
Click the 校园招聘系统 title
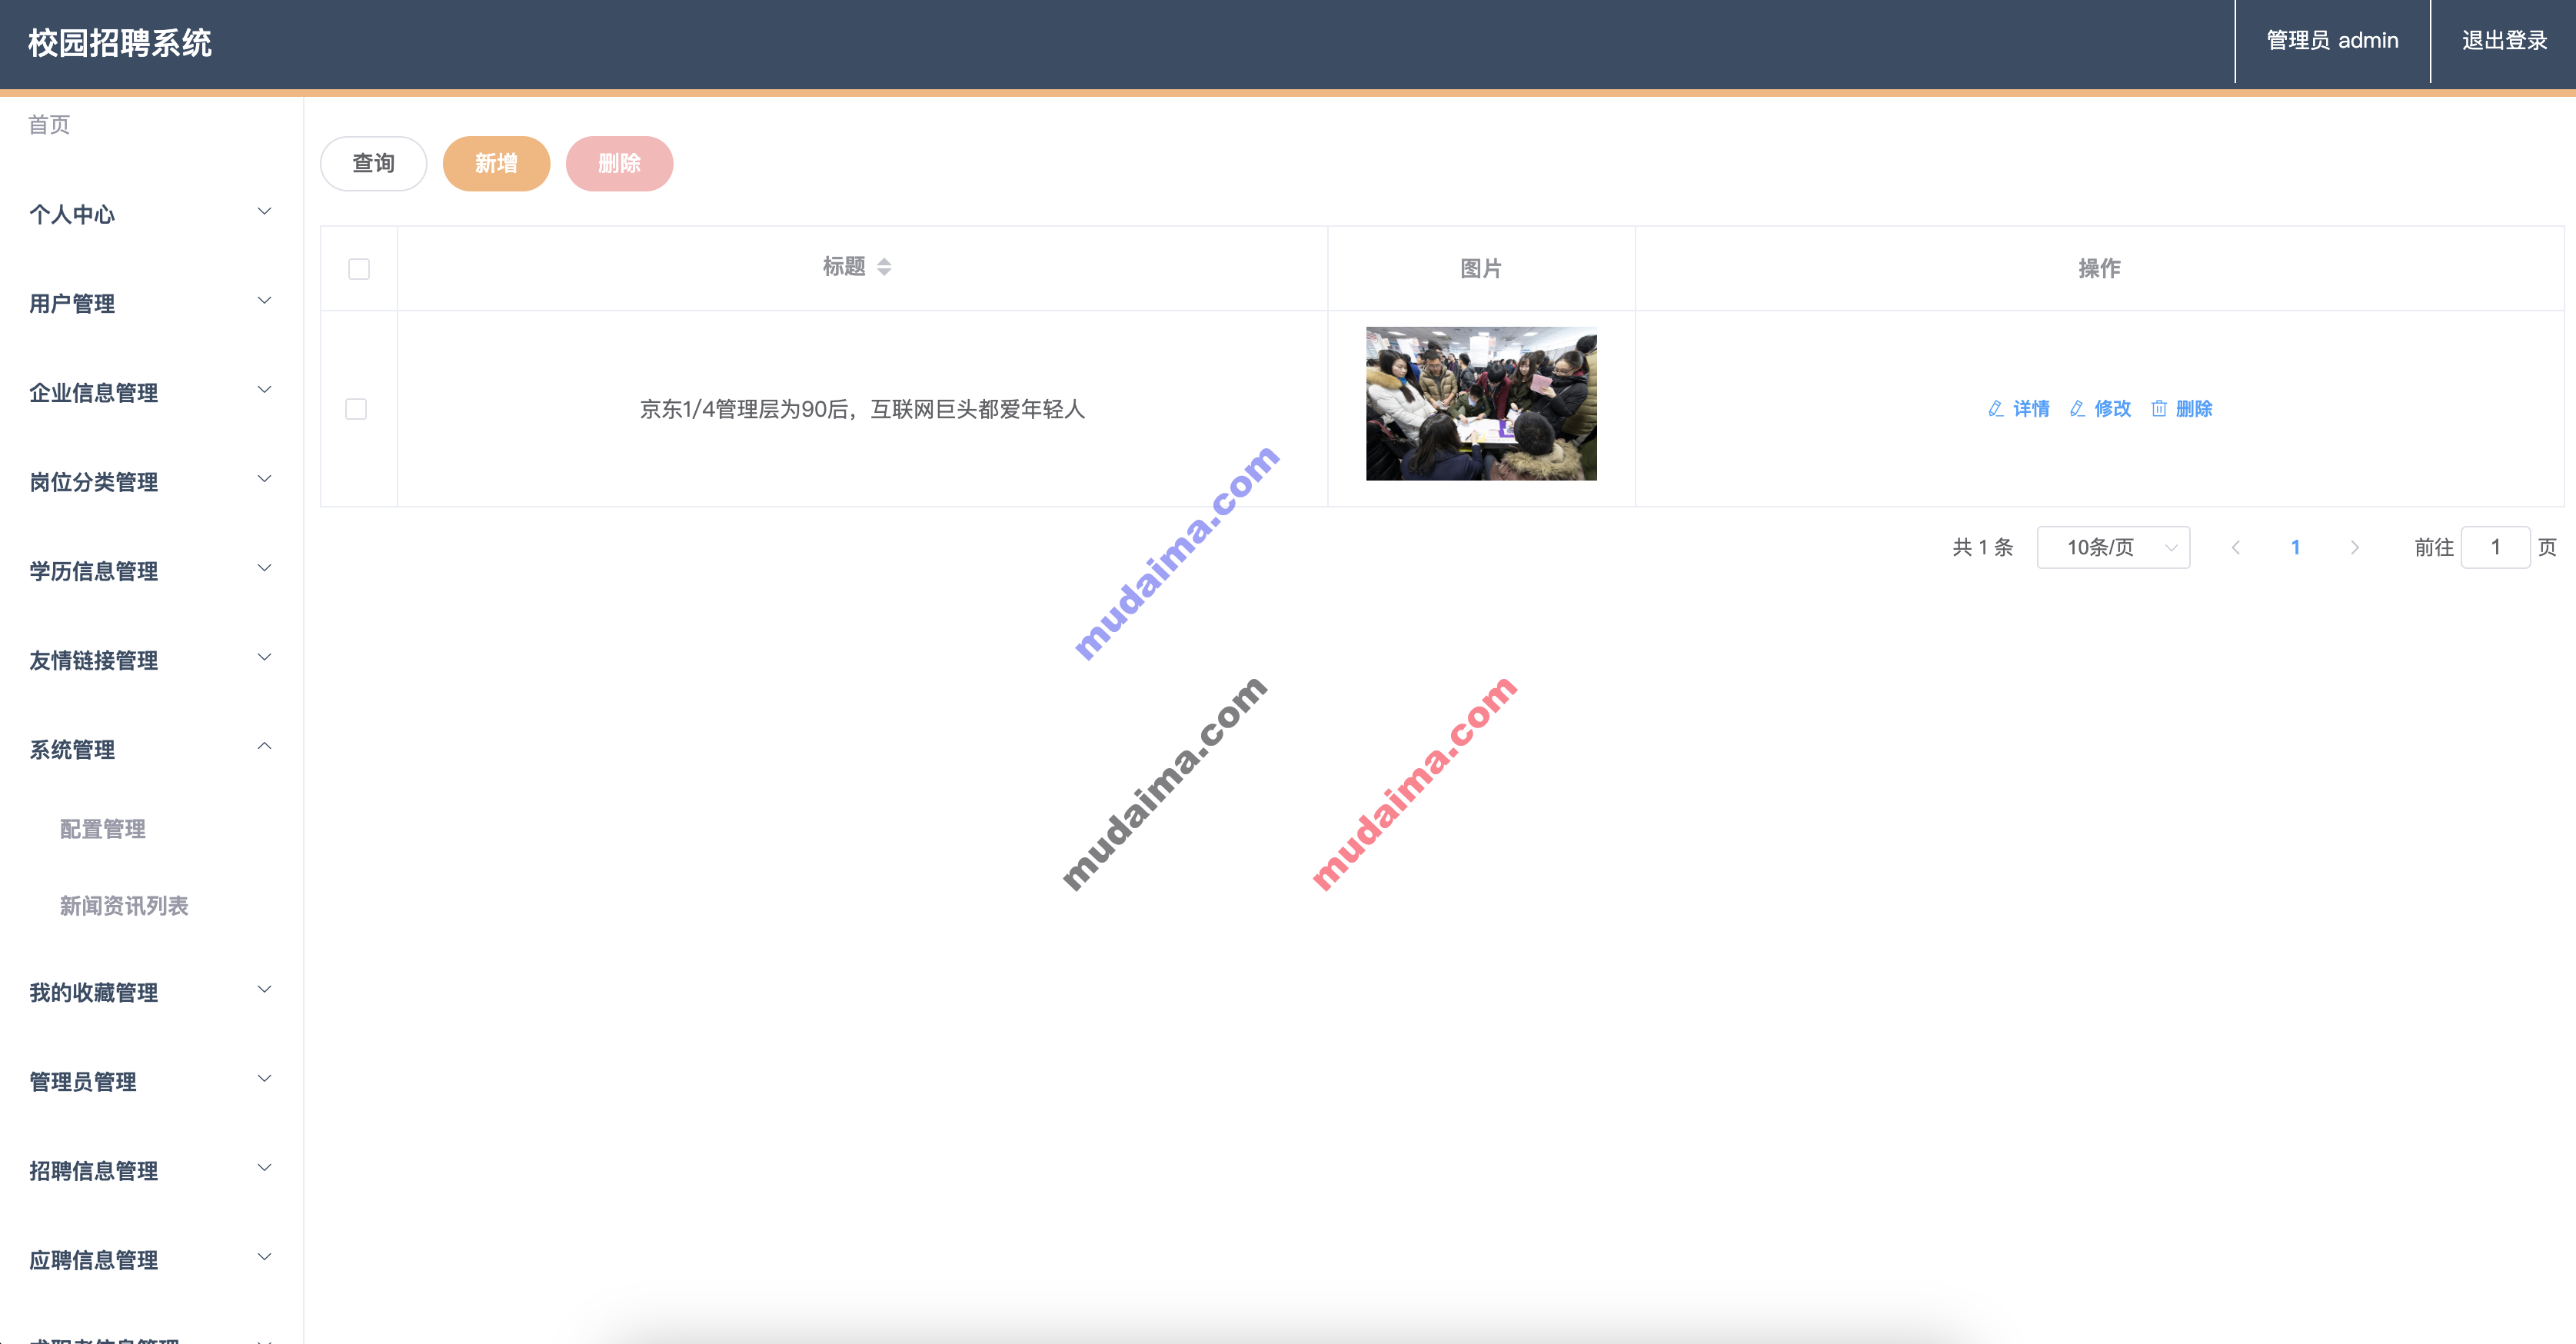click(x=120, y=43)
